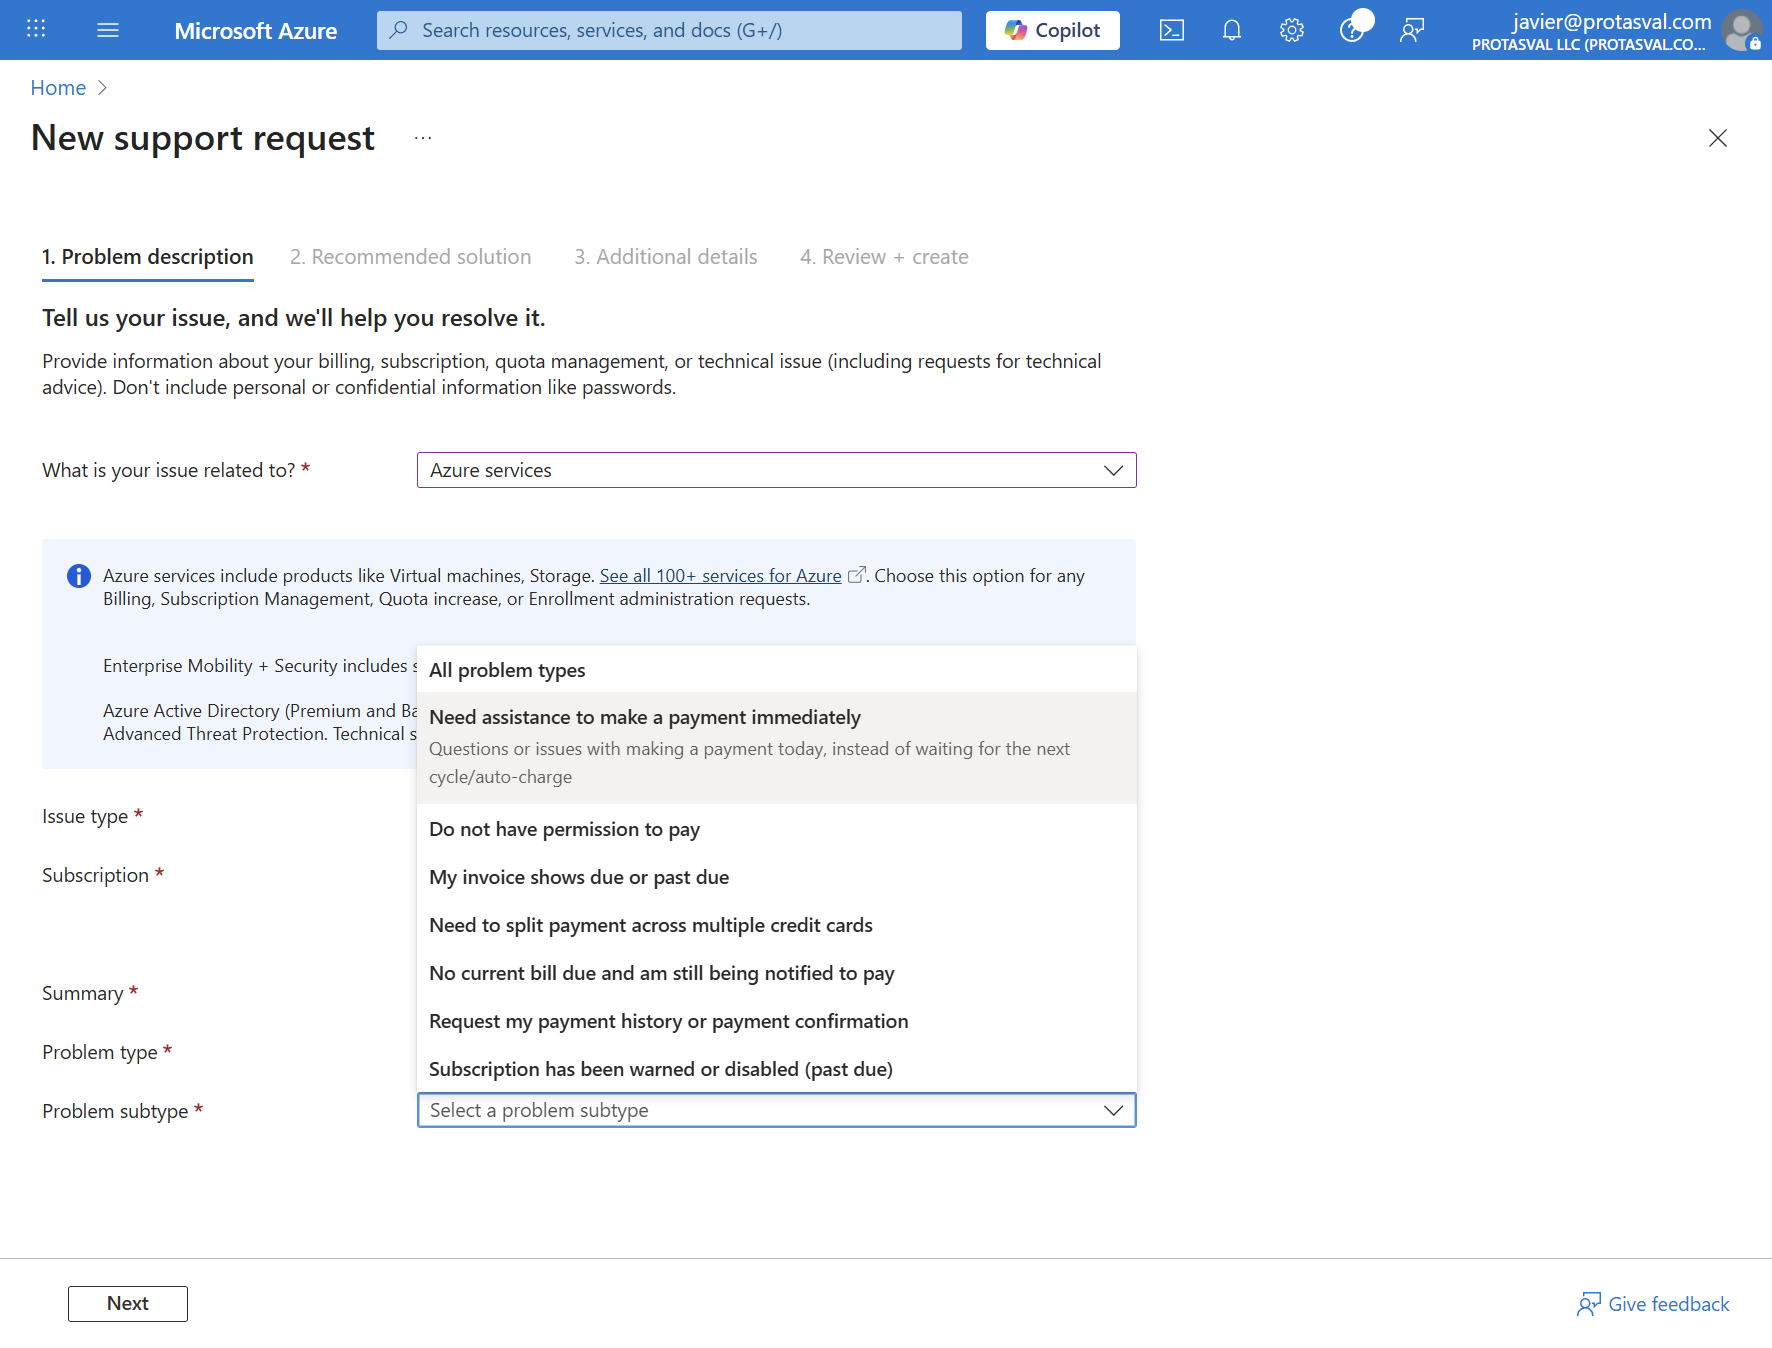The image size is (1772, 1348).
Task: Click the external link icon after Azure services link
Action: tap(856, 575)
